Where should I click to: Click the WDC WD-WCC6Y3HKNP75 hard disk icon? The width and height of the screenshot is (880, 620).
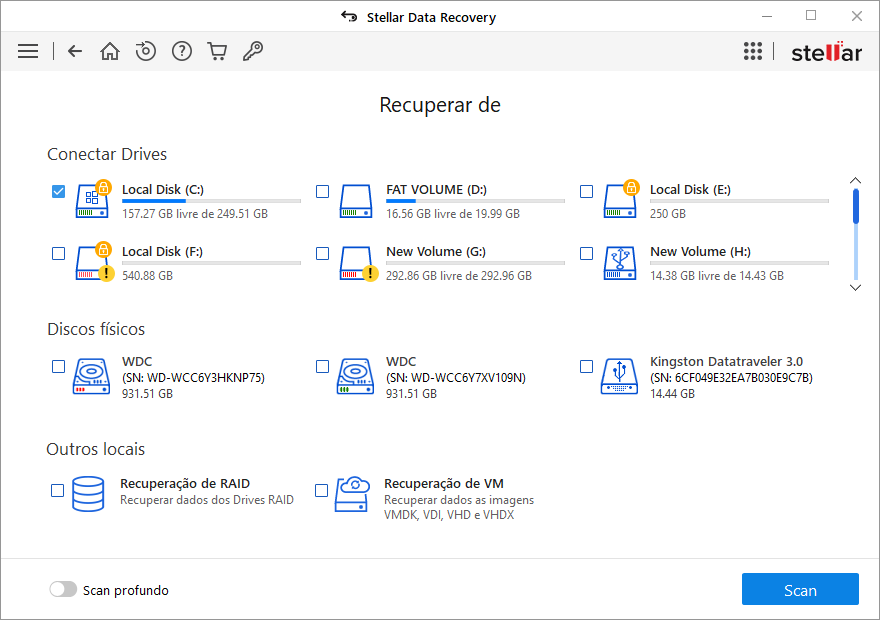(91, 376)
